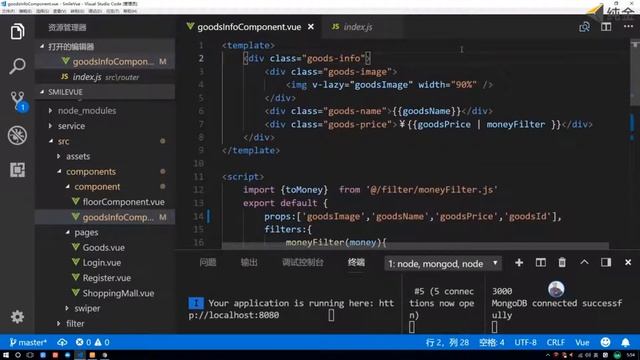This screenshot has width=640, height=360.
Task: Open the Debug Console panel tab
Action: pyautogui.click(x=302, y=262)
